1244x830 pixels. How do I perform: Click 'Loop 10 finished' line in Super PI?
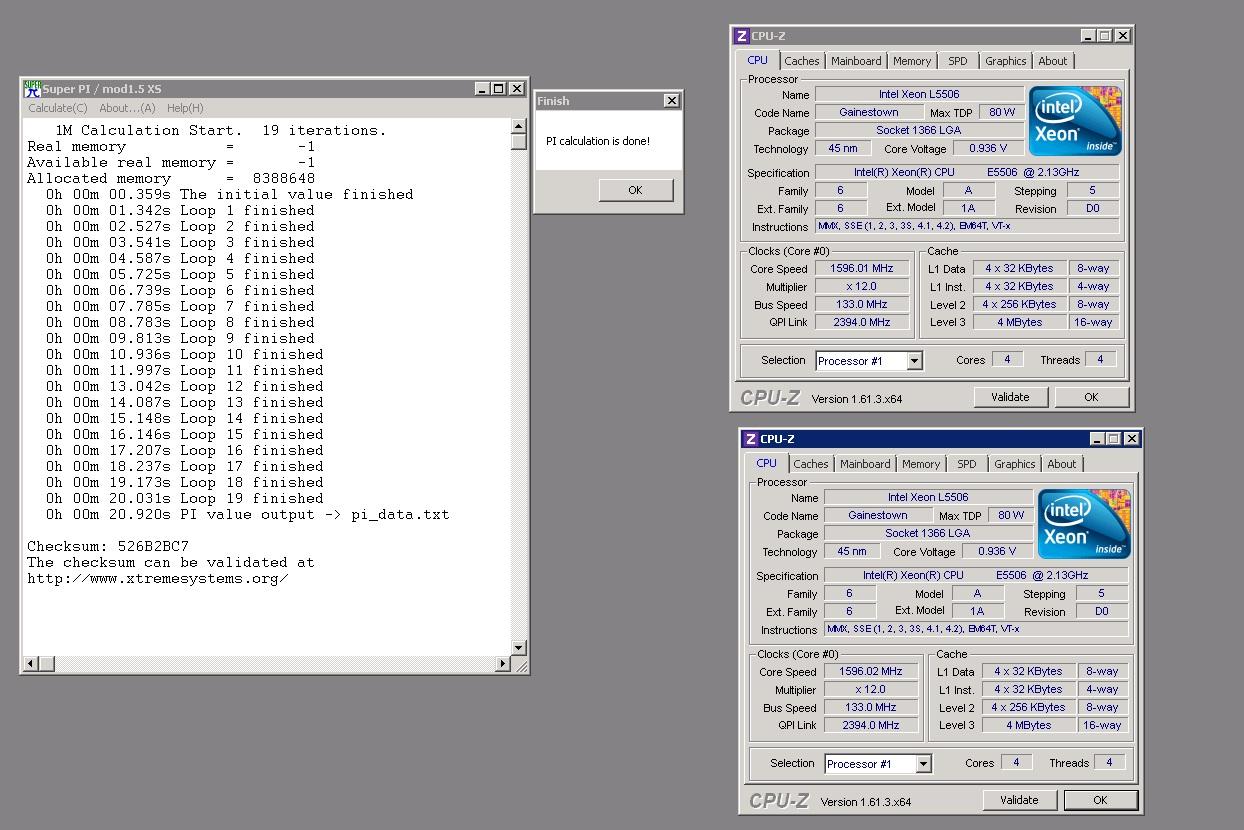pyautogui.click(x=185, y=354)
